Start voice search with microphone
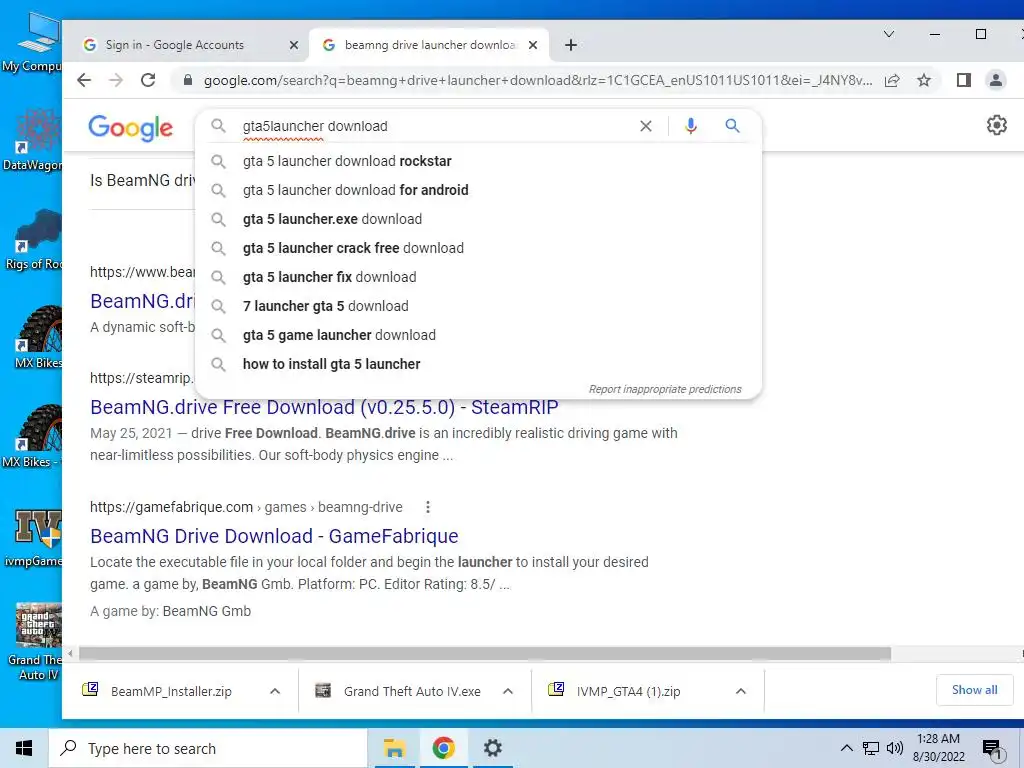Viewport: 1024px width, 768px height. click(690, 126)
